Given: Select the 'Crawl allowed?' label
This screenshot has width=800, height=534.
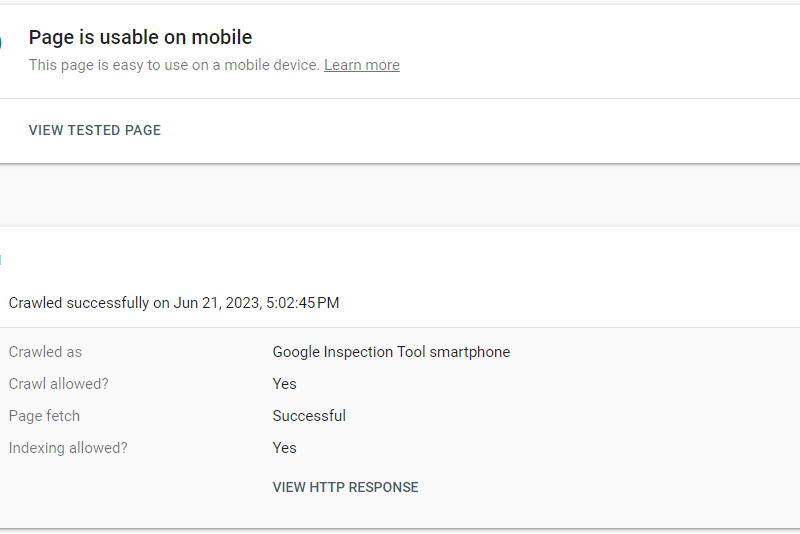Looking at the screenshot, I should [x=59, y=384].
